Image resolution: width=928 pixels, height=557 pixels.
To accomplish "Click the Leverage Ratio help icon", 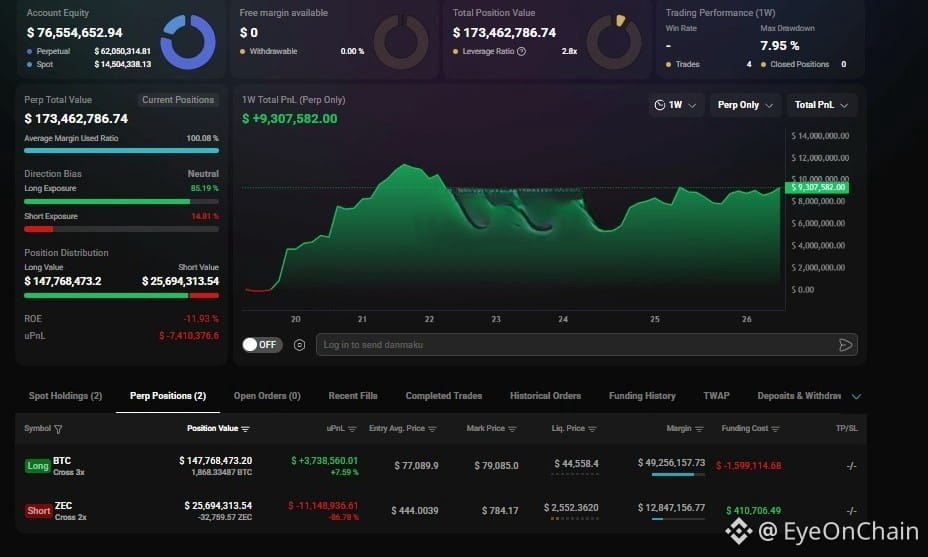I will [521, 51].
